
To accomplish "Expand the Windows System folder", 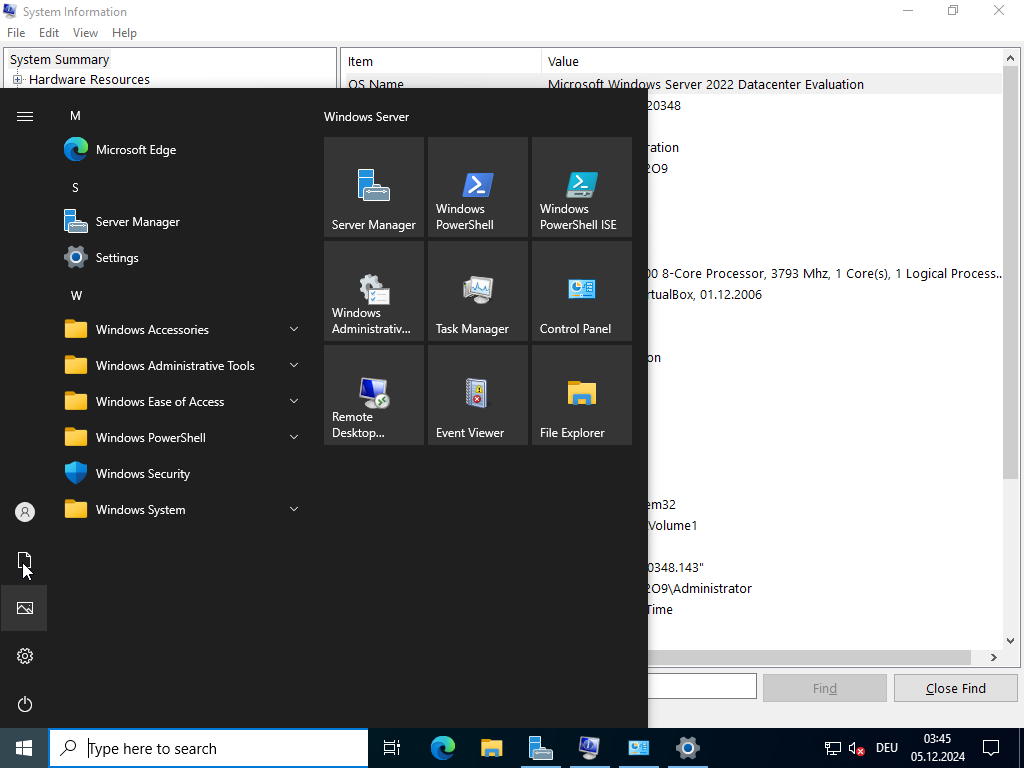I will coord(183,509).
